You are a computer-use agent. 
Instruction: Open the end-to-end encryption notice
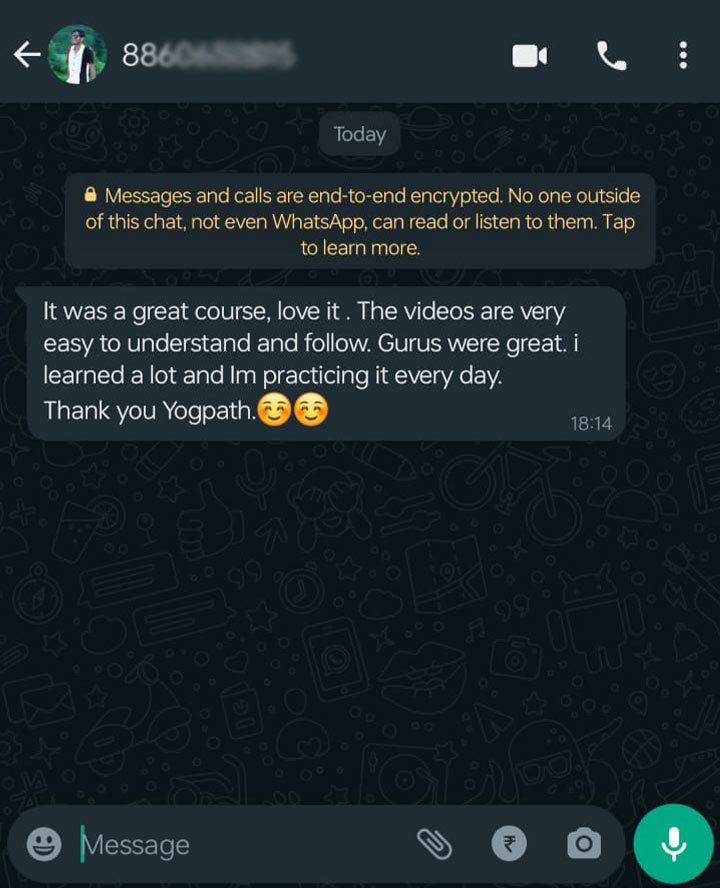360,221
